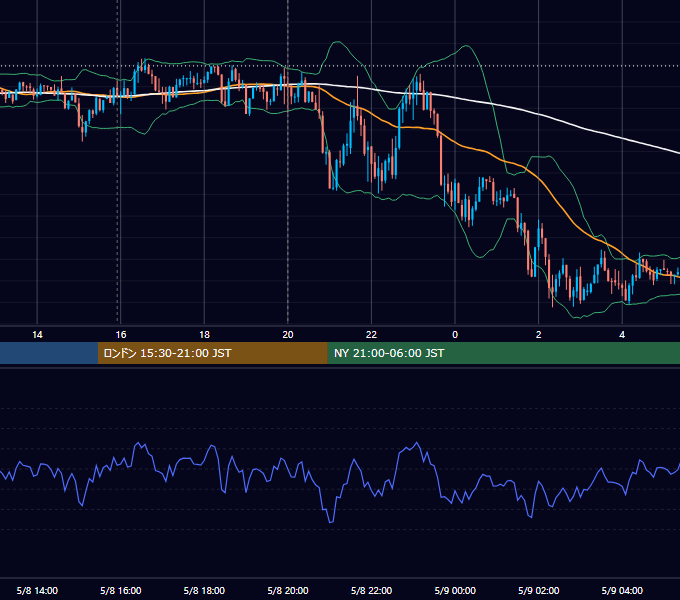Click the 20 hour tick label
The height and width of the screenshot is (600, 680).
coord(288,335)
